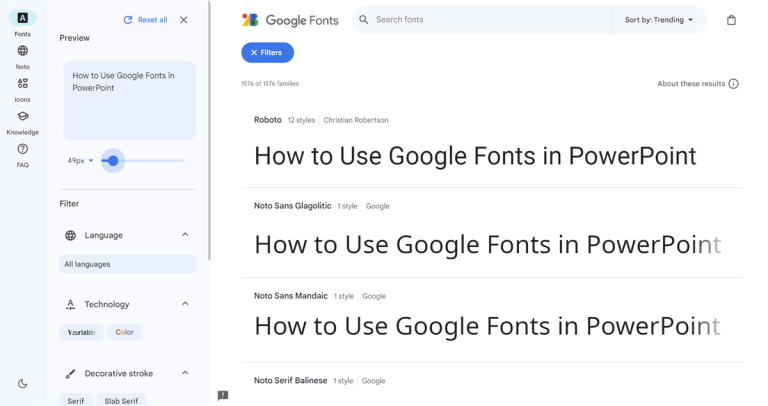Screen dimensions: 768x406
Task: Toggle the Color technology filter chip
Action: click(x=124, y=332)
